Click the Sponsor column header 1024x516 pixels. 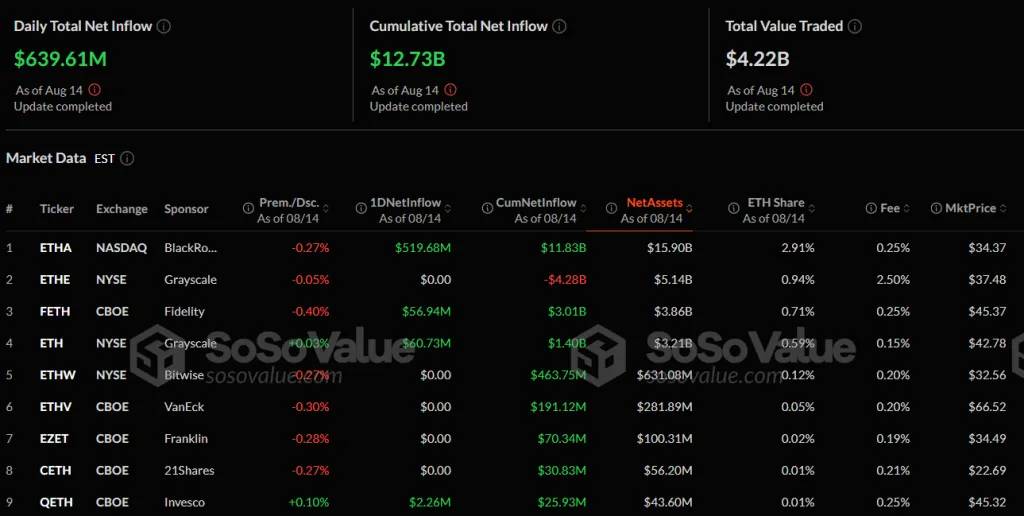pyautogui.click(x=186, y=209)
